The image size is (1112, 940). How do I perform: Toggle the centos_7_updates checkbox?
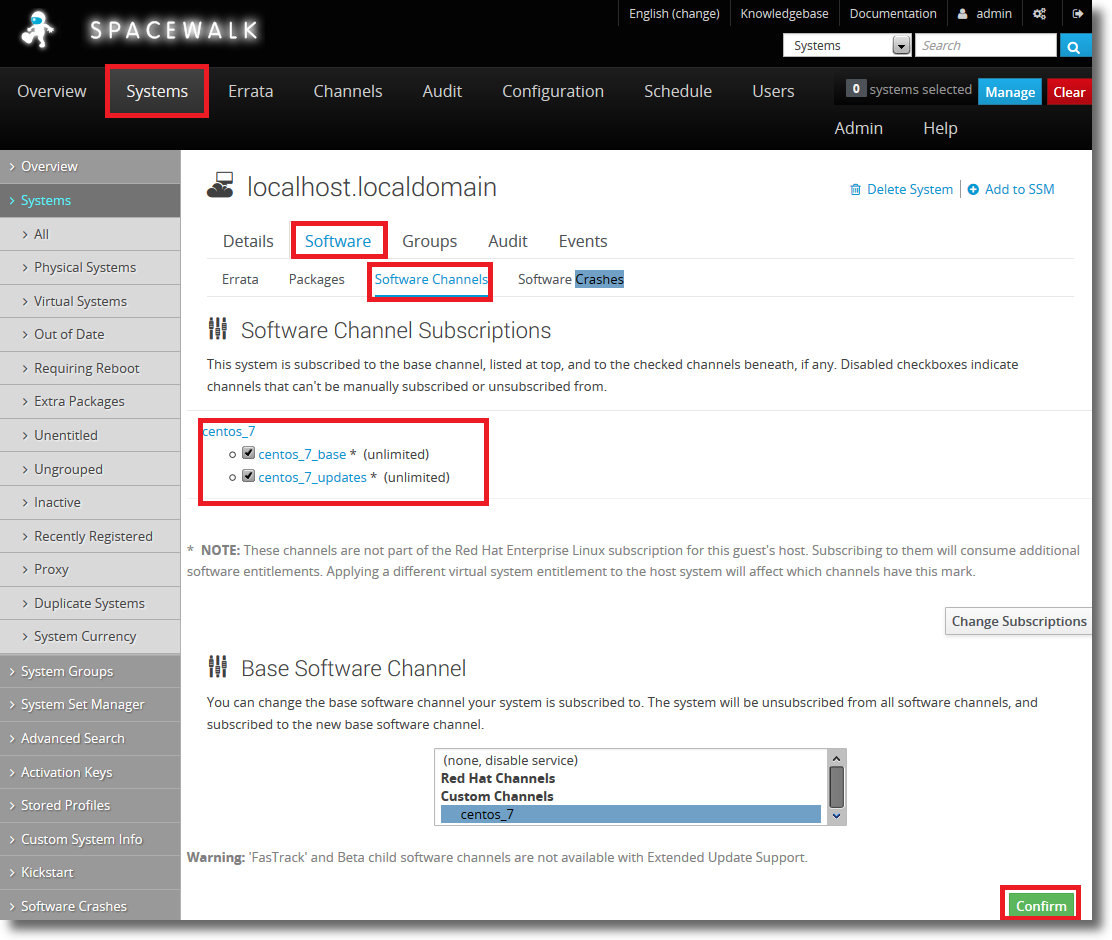(x=248, y=475)
